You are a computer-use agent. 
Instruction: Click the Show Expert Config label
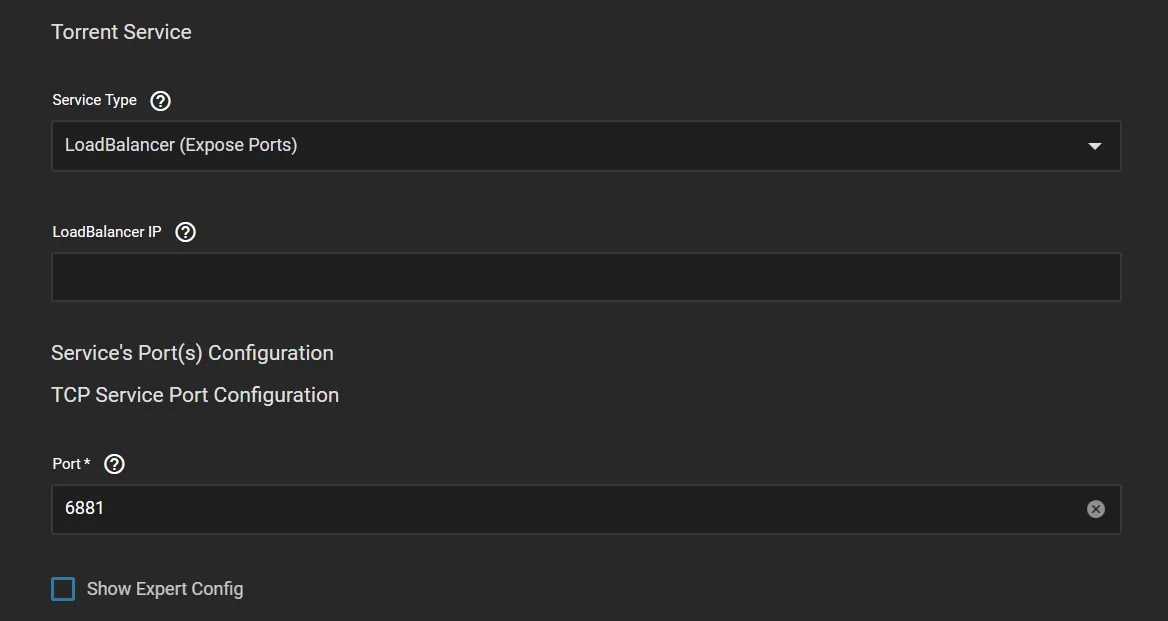point(164,589)
